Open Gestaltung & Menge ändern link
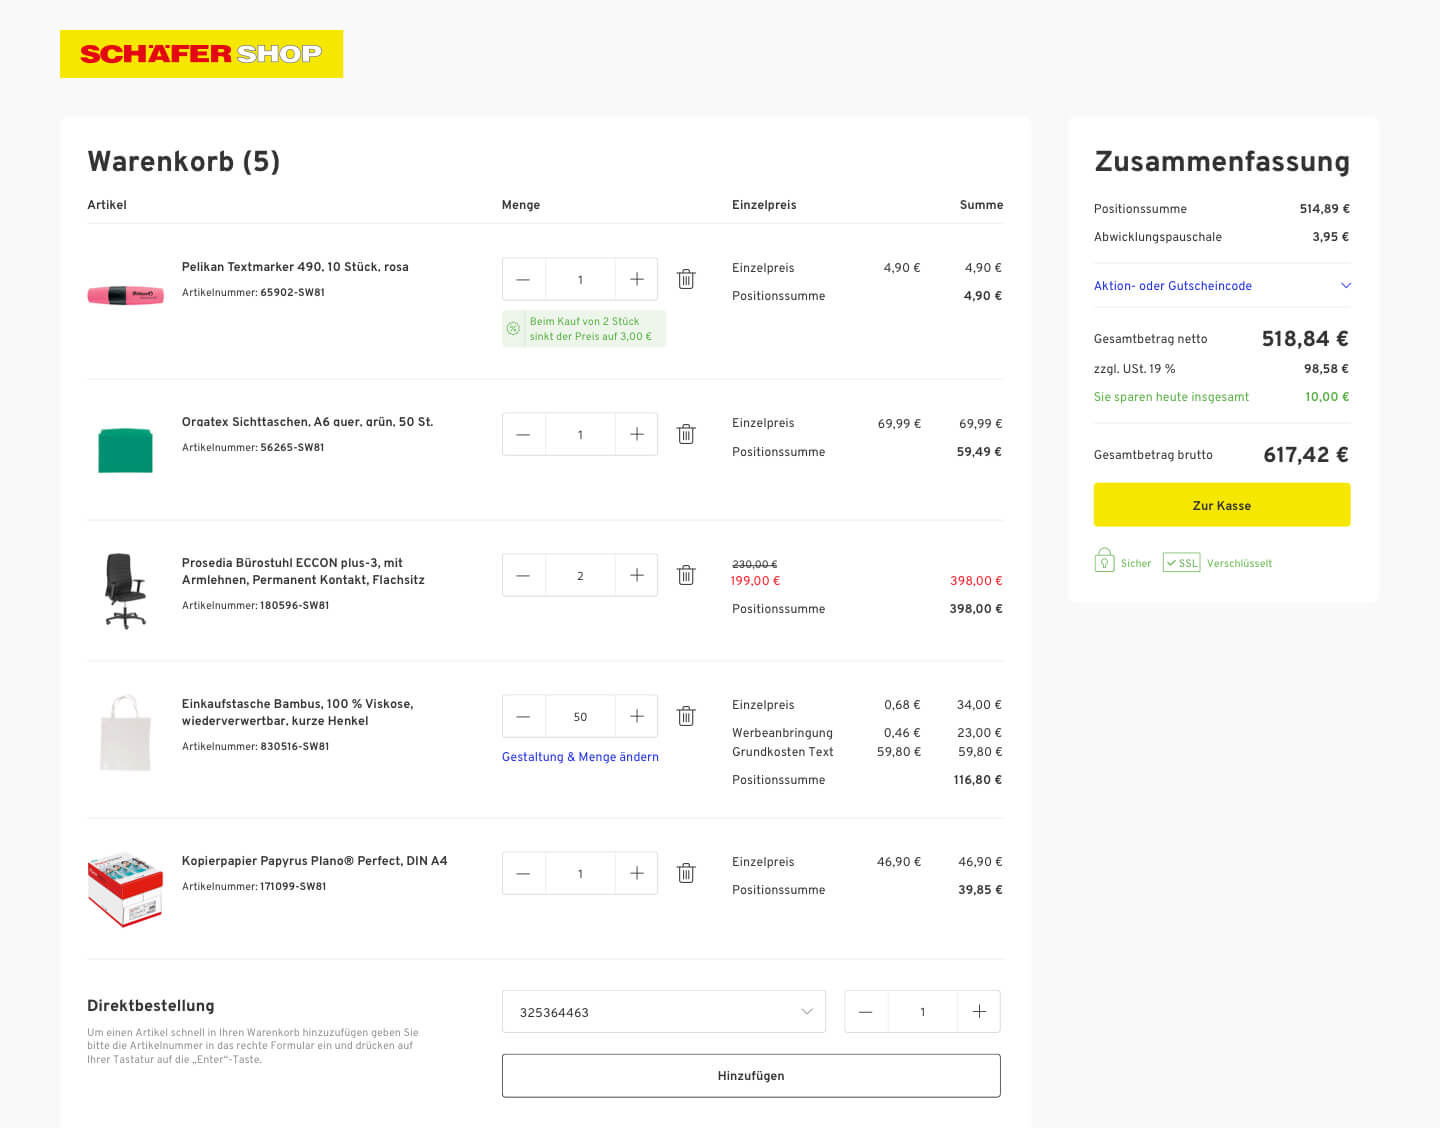Image resolution: width=1440 pixels, height=1128 pixels. (580, 757)
